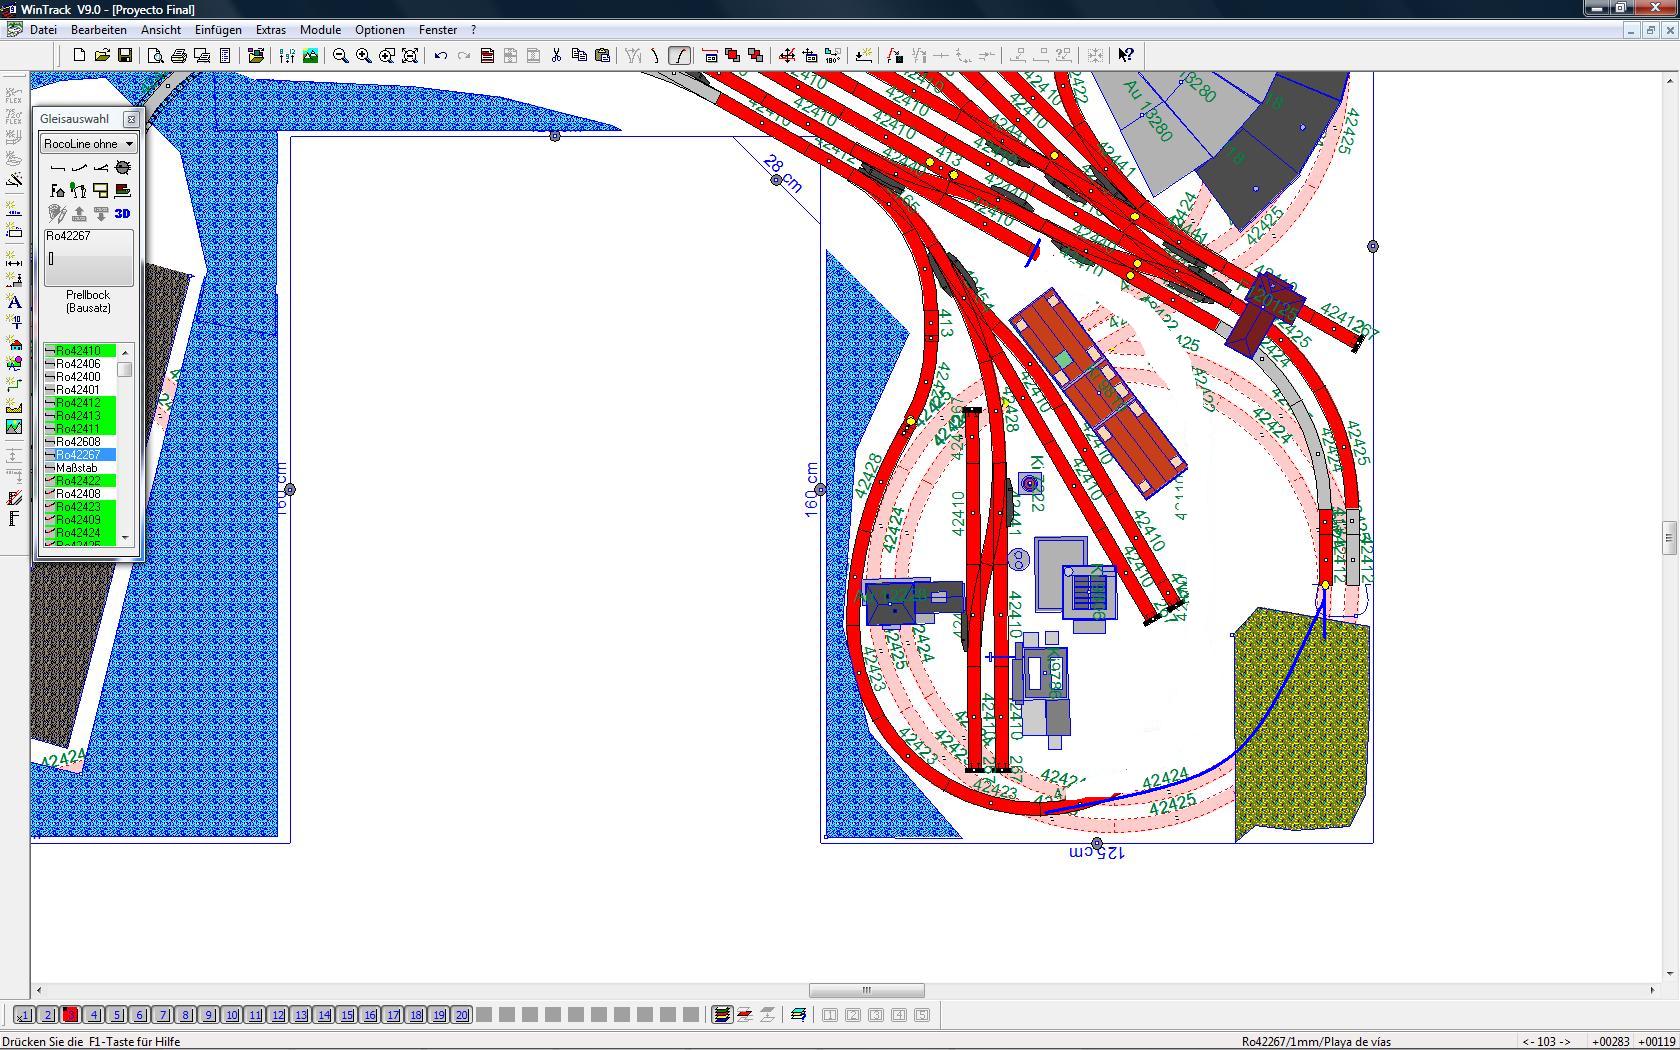Toggle layer 2 button
Viewport: 1680px width, 1050px height.
[x=47, y=1015]
